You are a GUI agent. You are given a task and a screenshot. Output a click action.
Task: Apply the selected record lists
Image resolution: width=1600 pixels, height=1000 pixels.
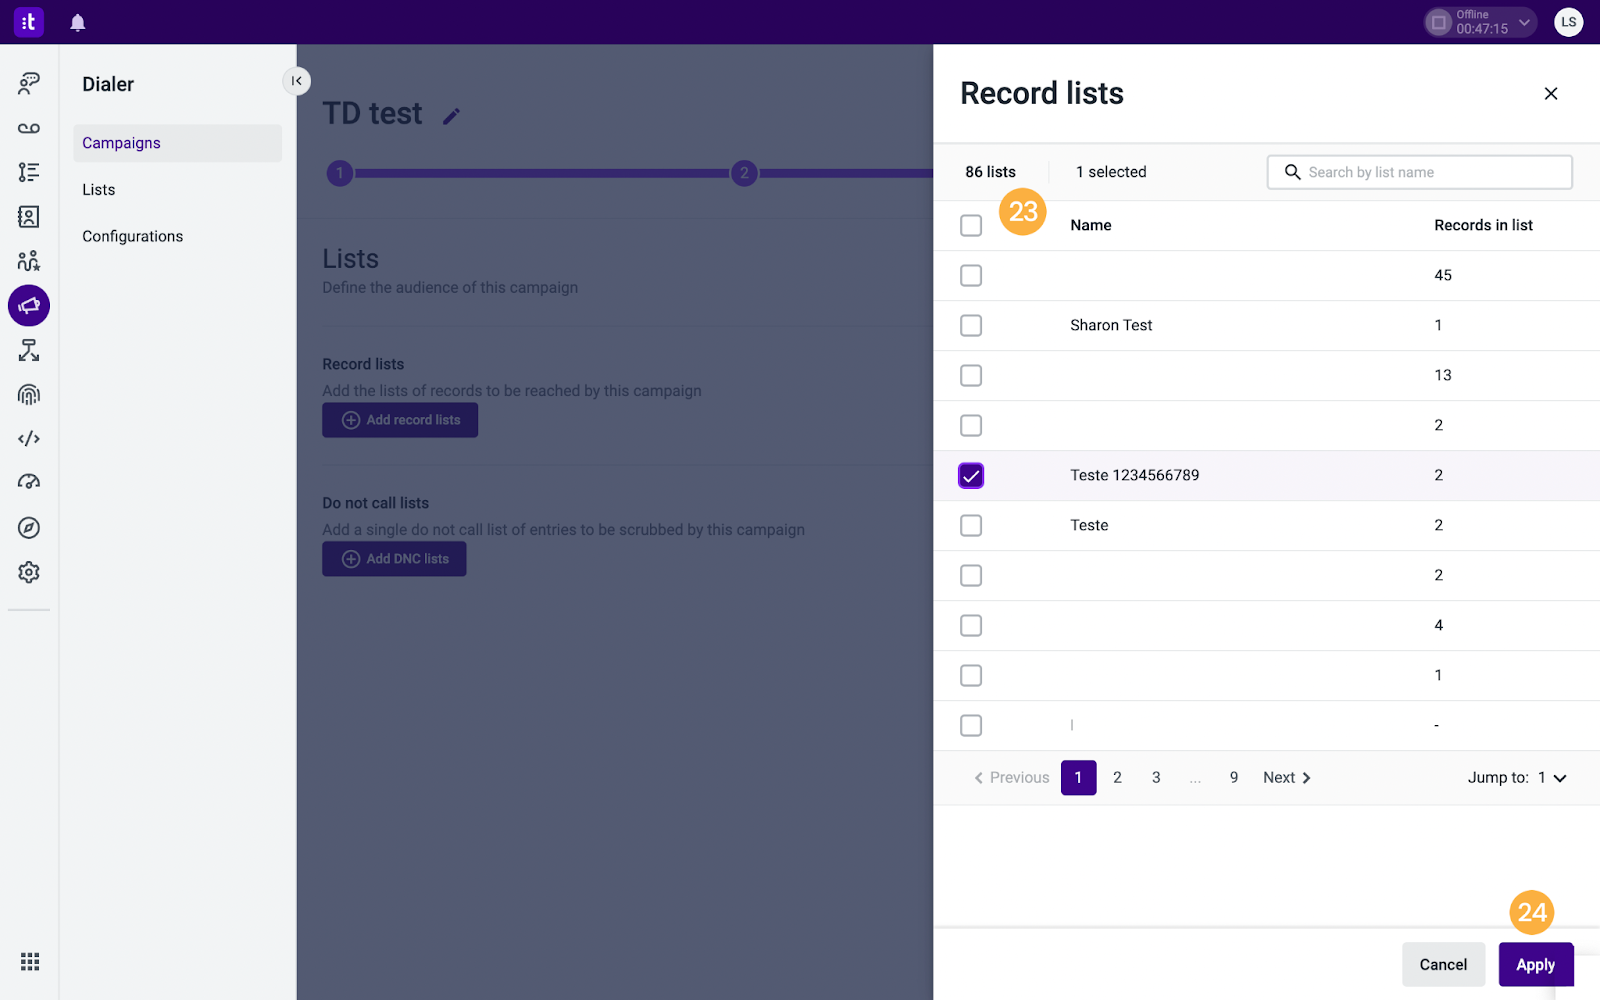pos(1535,965)
